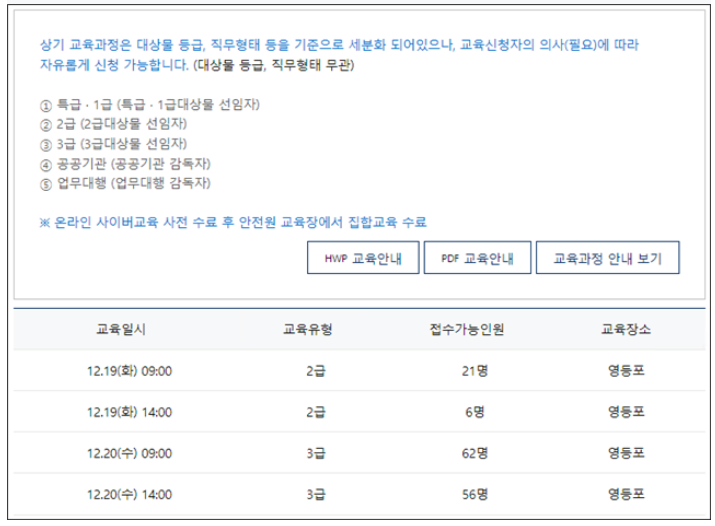Click the 2급 (2급대상물 선임자) list item

[113, 124]
